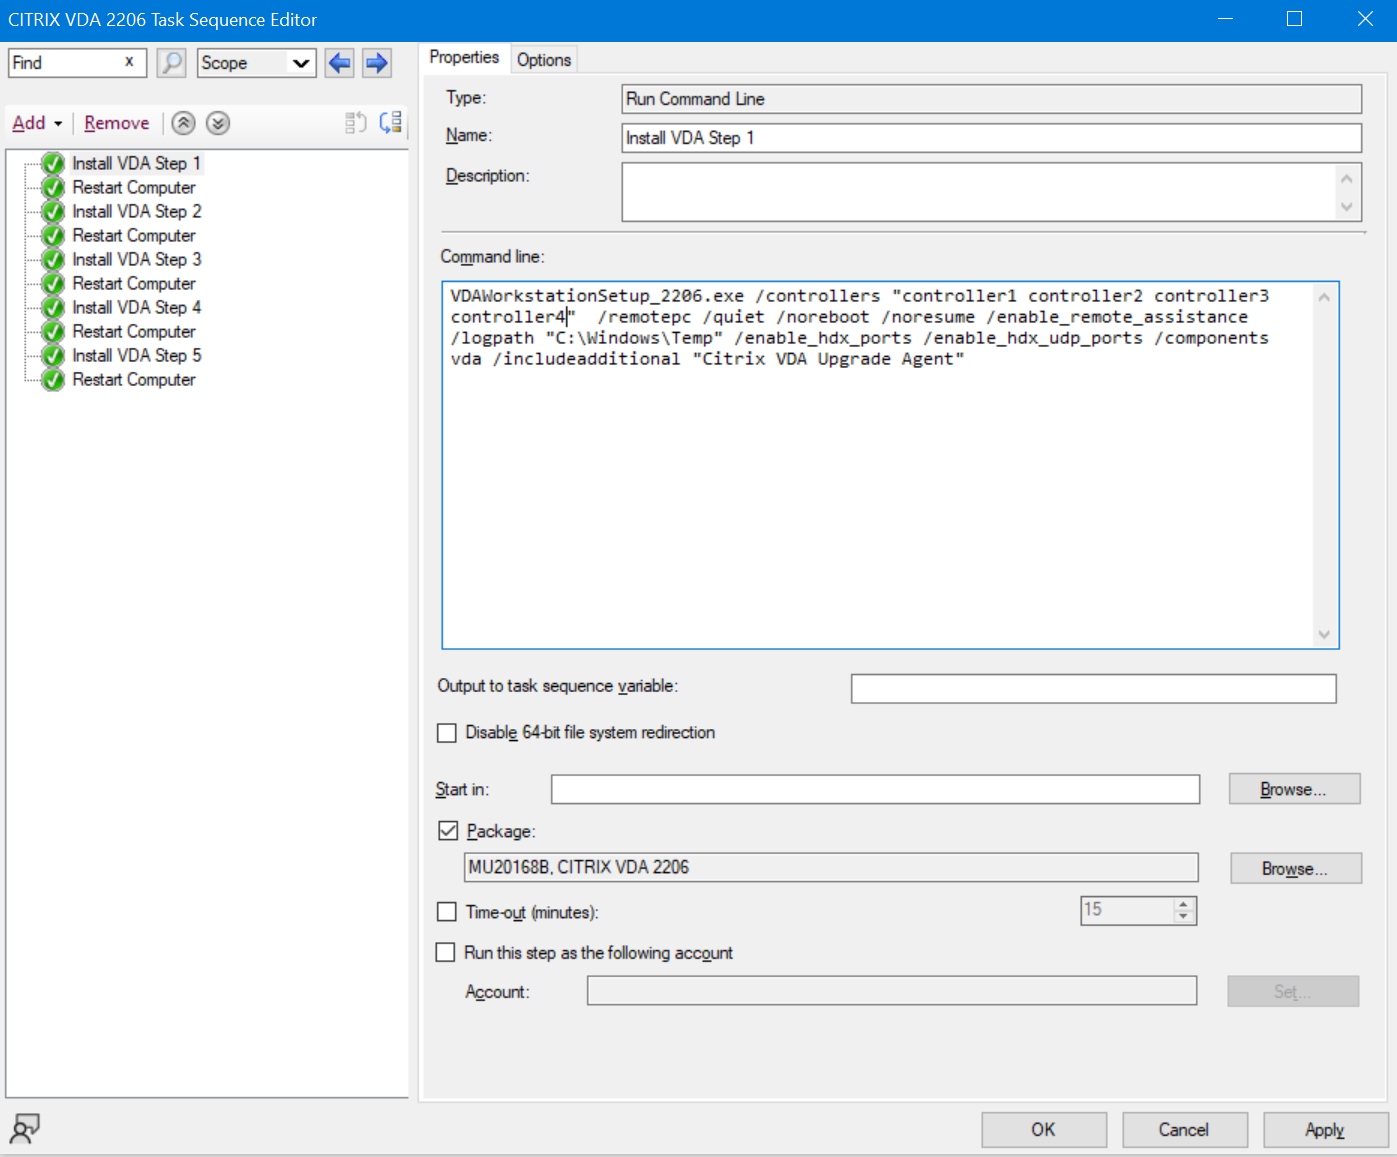The height and width of the screenshot is (1157, 1397).
Task: Click the magnifier search icon
Action: pos(172,63)
